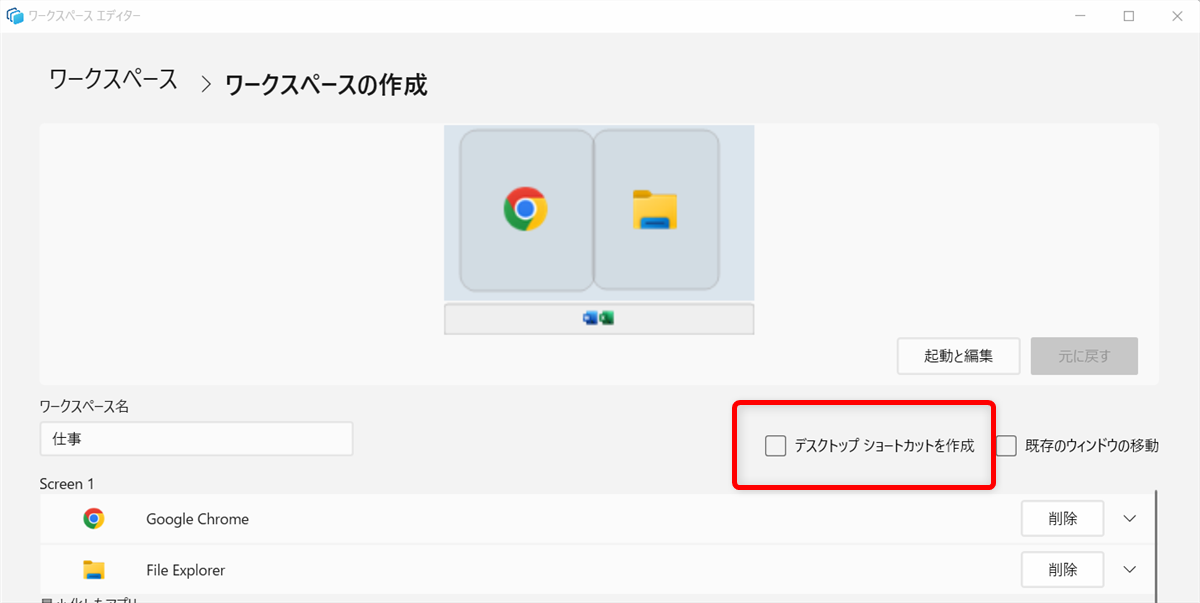This screenshot has width=1200, height=603.
Task: Click the File Explorer icon in Screen 1 list
Action: click(94, 569)
